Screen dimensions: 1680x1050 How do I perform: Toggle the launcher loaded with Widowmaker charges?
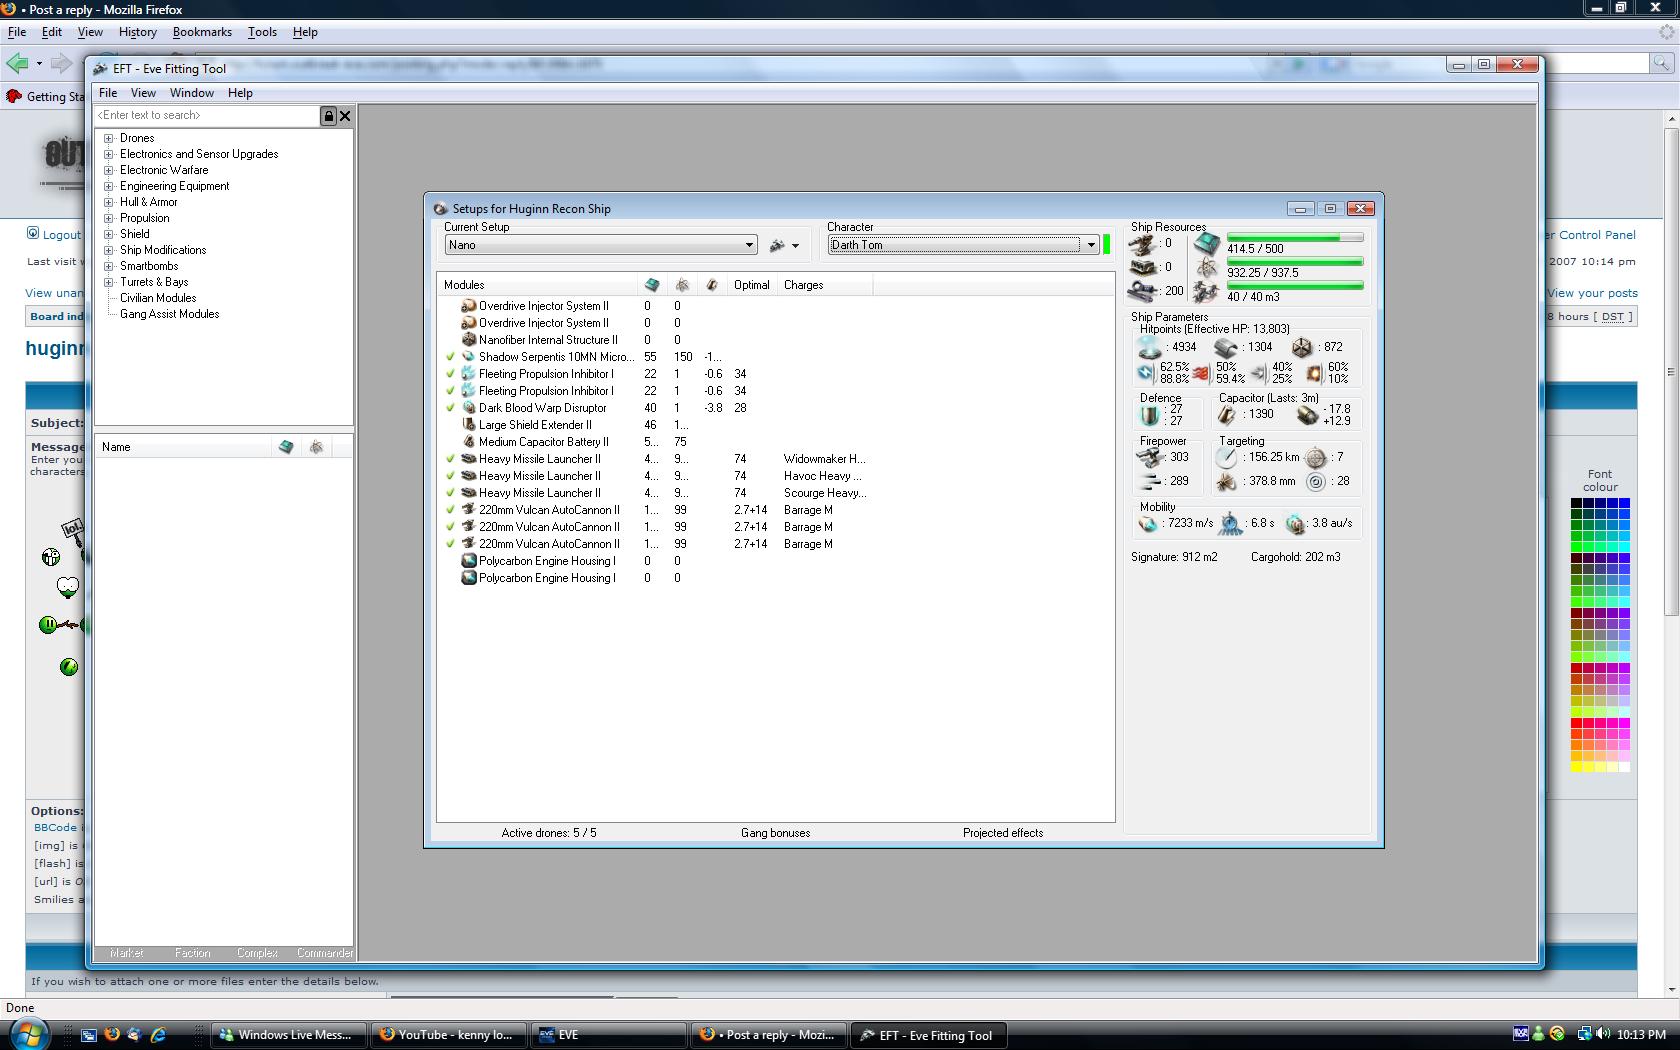point(450,459)
